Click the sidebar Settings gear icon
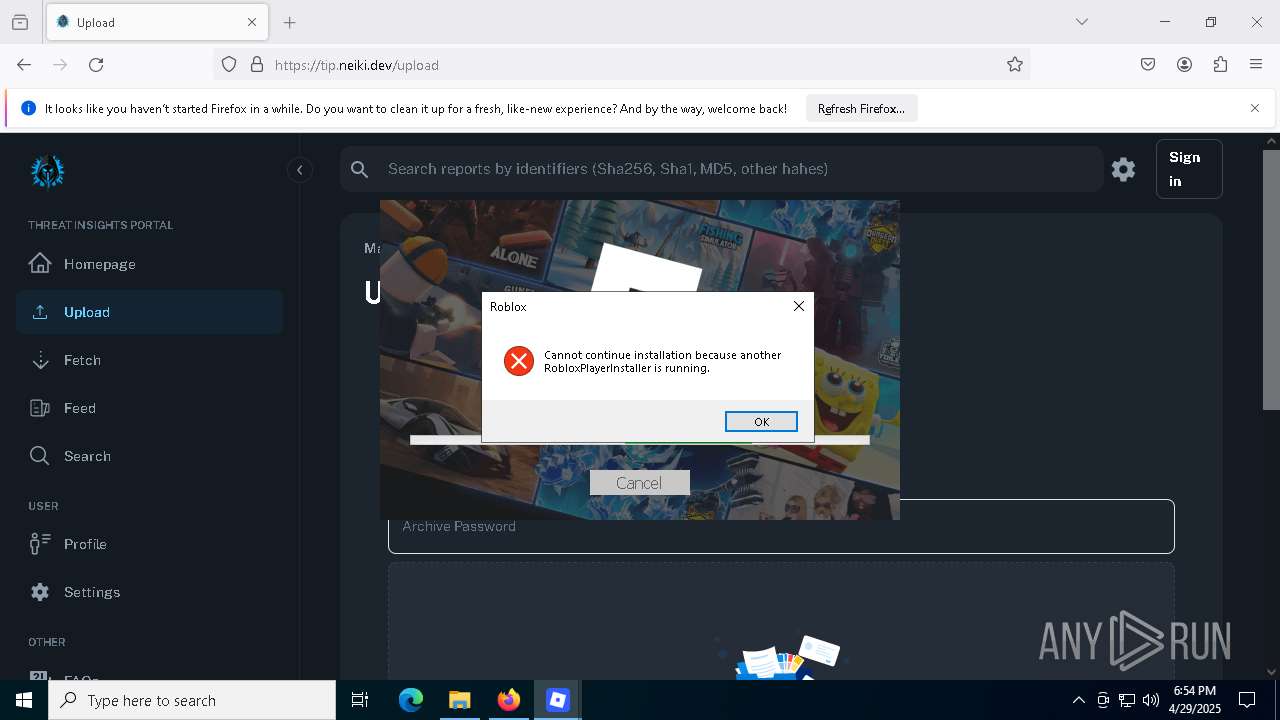 click(40, 592)
